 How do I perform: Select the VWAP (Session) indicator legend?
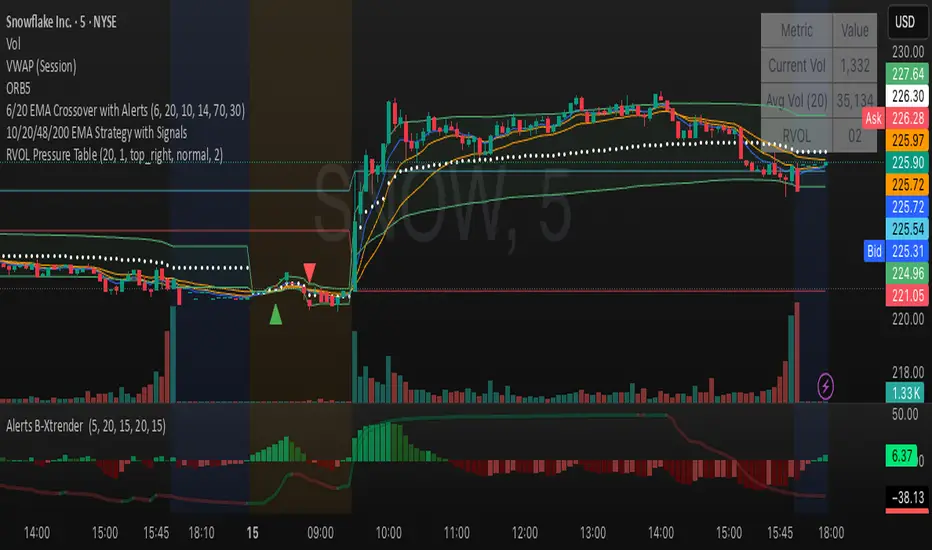tap(41, 66)
